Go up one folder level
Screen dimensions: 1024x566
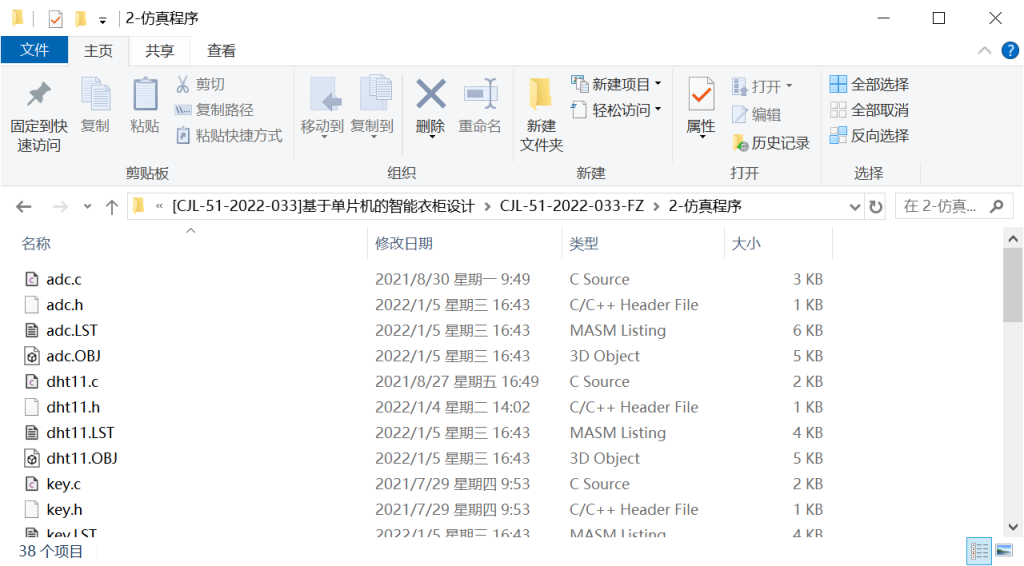tap(112, 207)
